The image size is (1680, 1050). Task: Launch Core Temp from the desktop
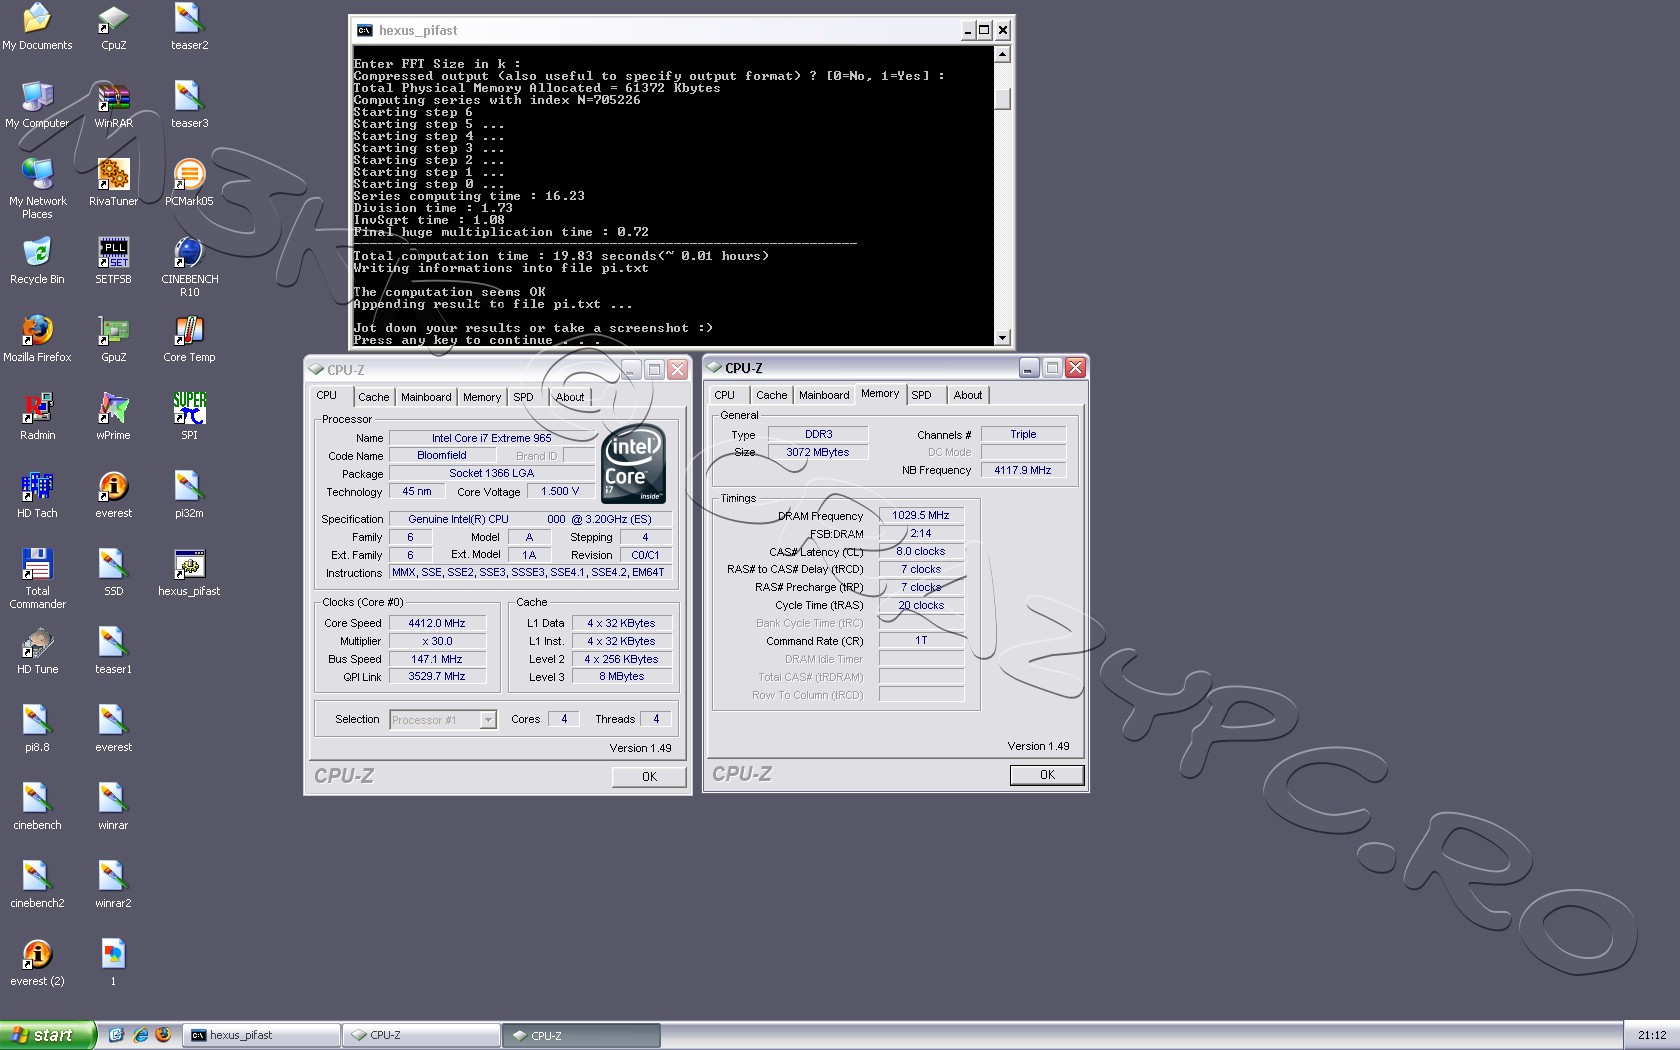click(189, 339)
